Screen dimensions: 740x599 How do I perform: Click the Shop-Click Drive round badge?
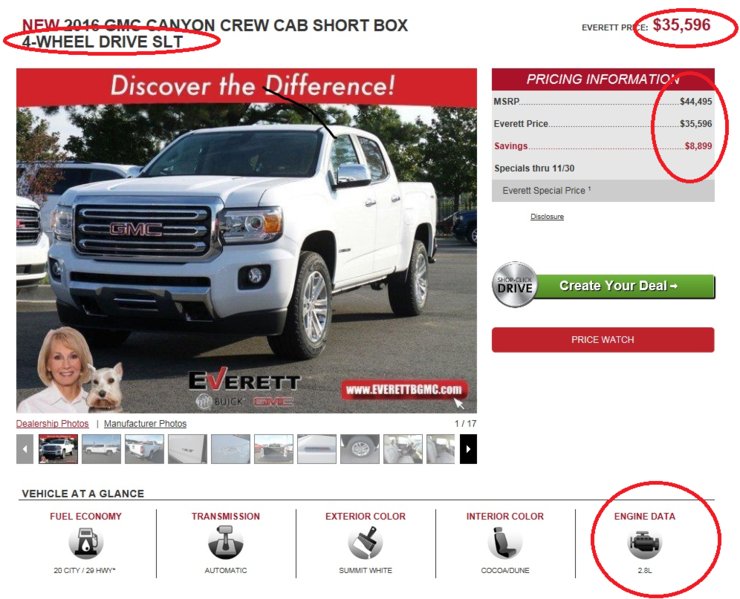coord(515,285)
